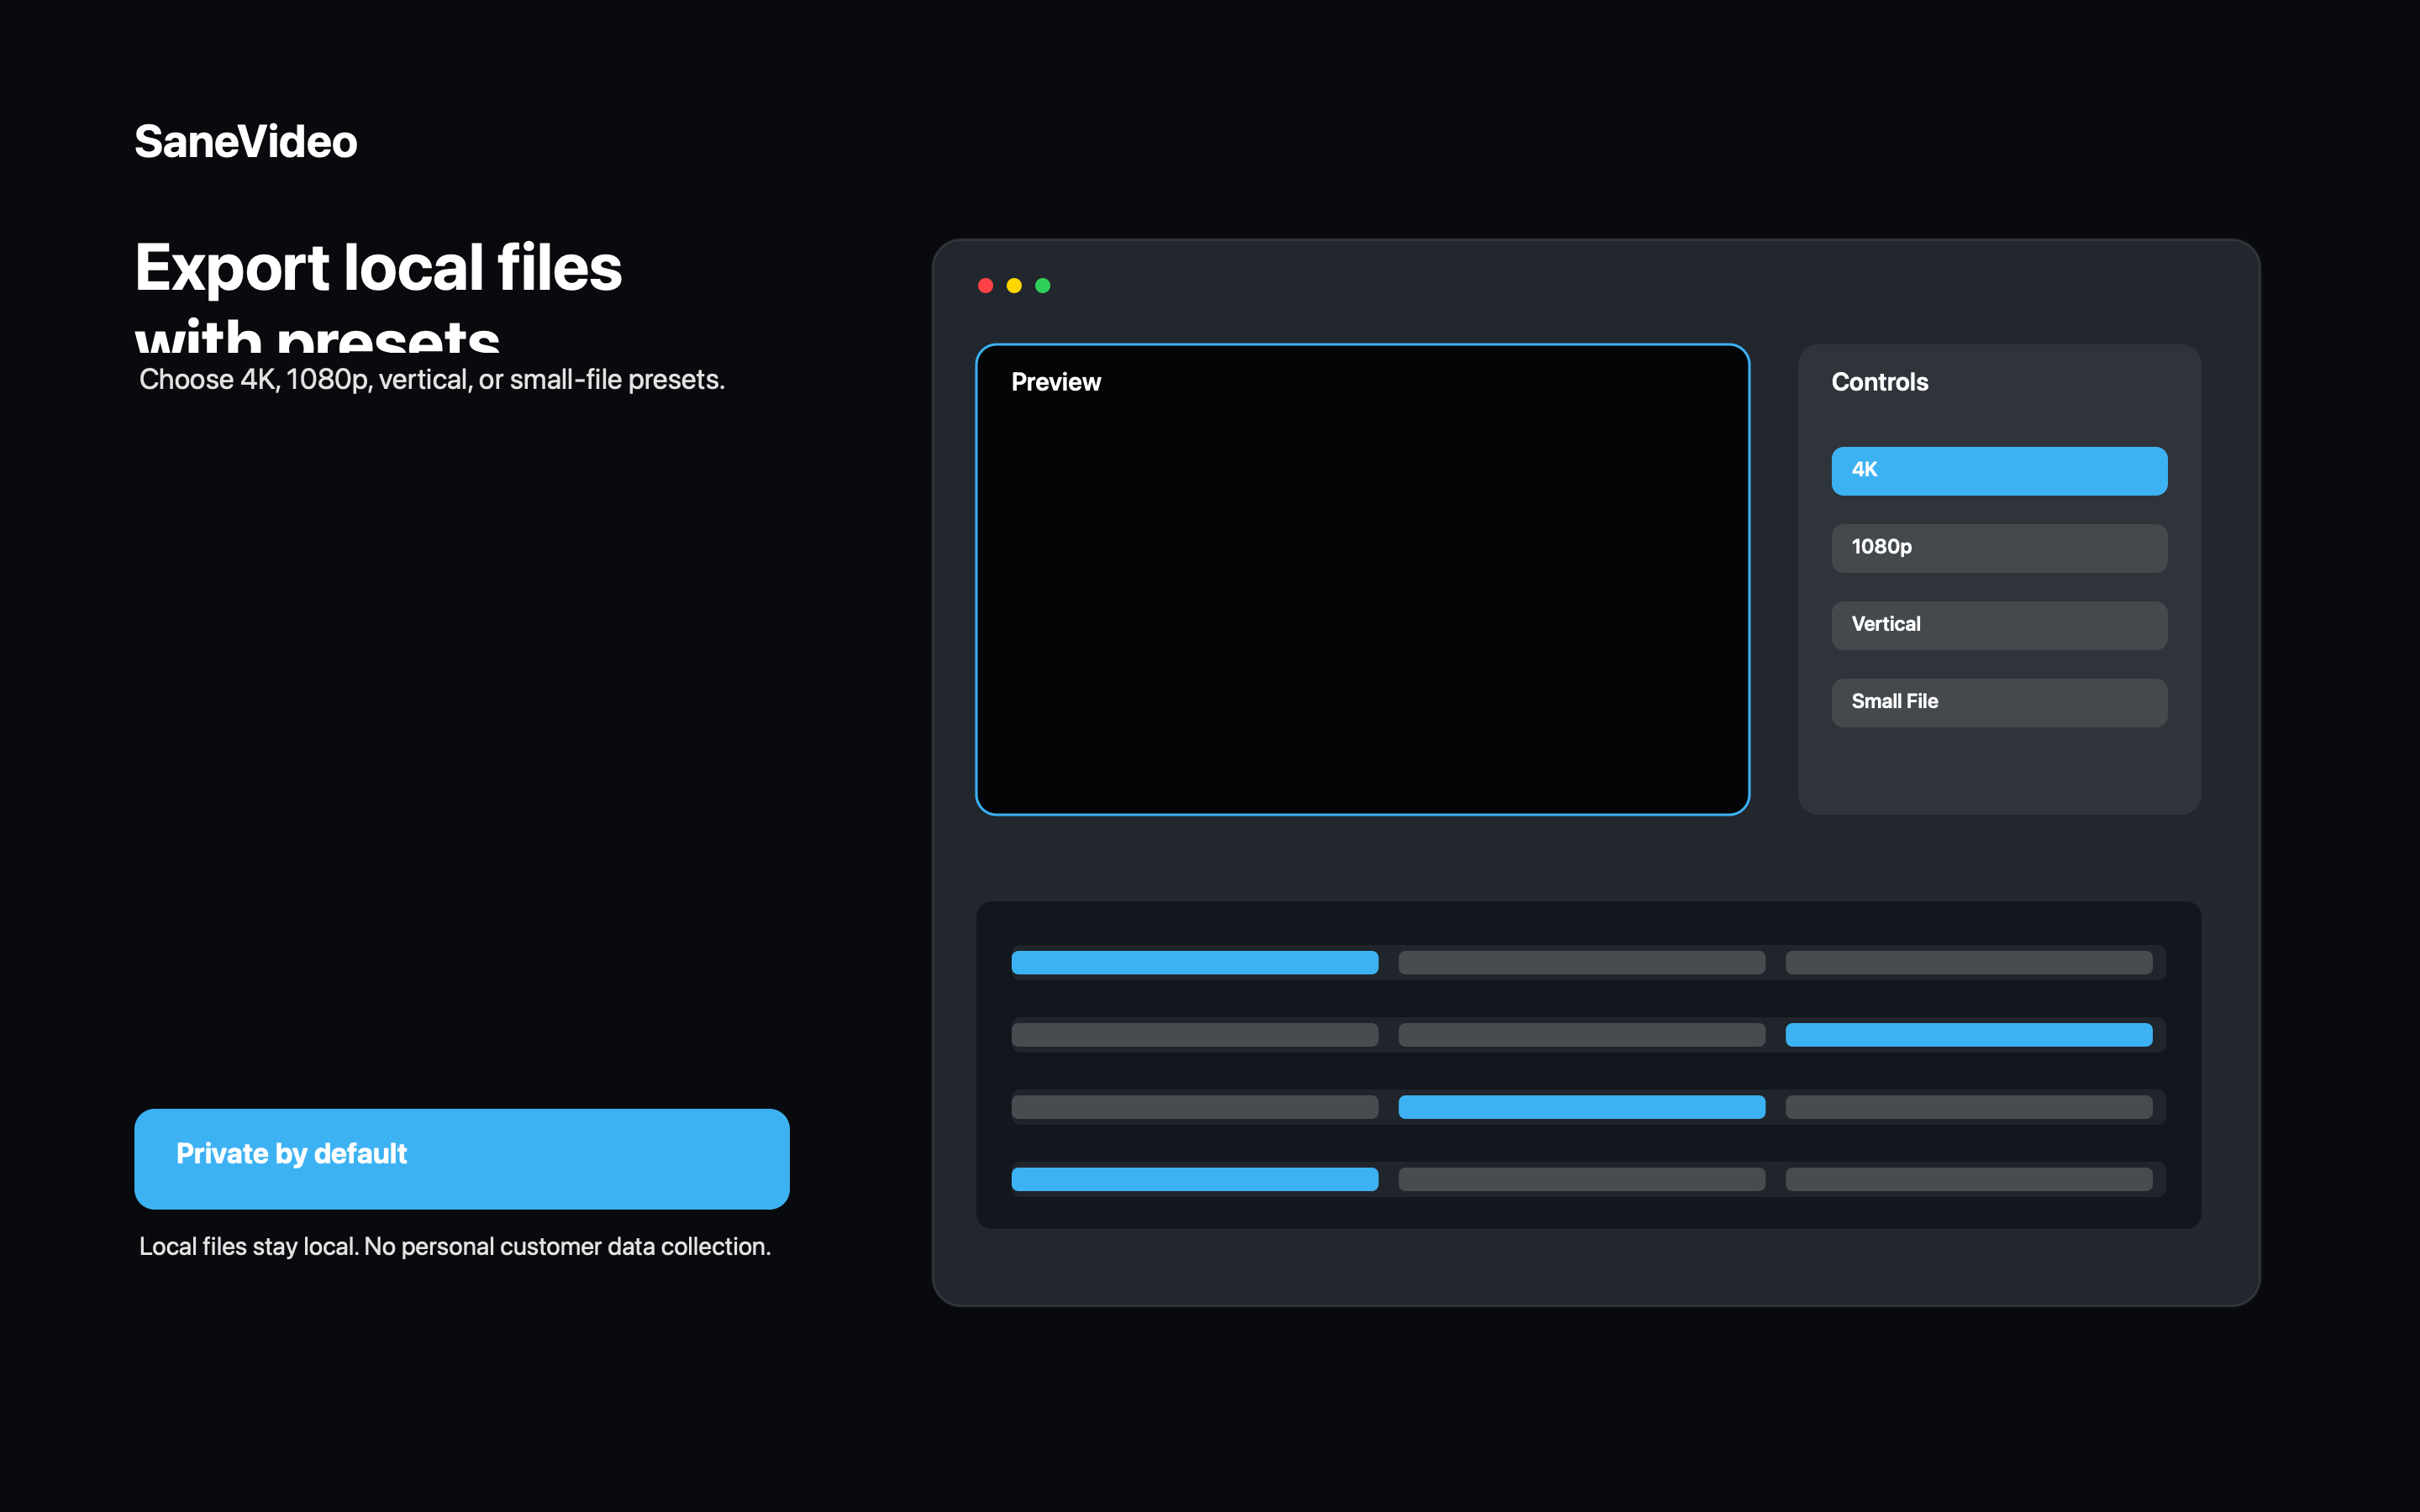This screenshot has width=2420, height=1512.
Task: Click the red close window dot
Action: 985,286
